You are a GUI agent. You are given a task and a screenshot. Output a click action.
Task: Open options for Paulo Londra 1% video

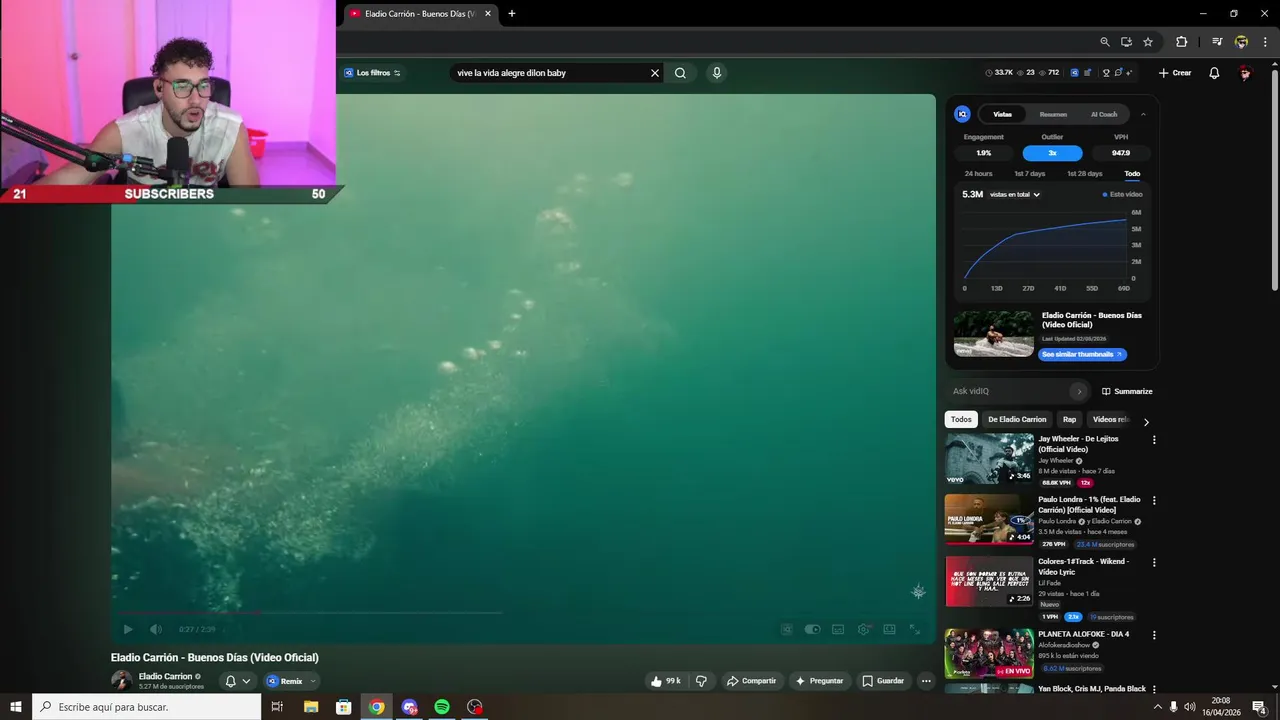click(1154, 501)
